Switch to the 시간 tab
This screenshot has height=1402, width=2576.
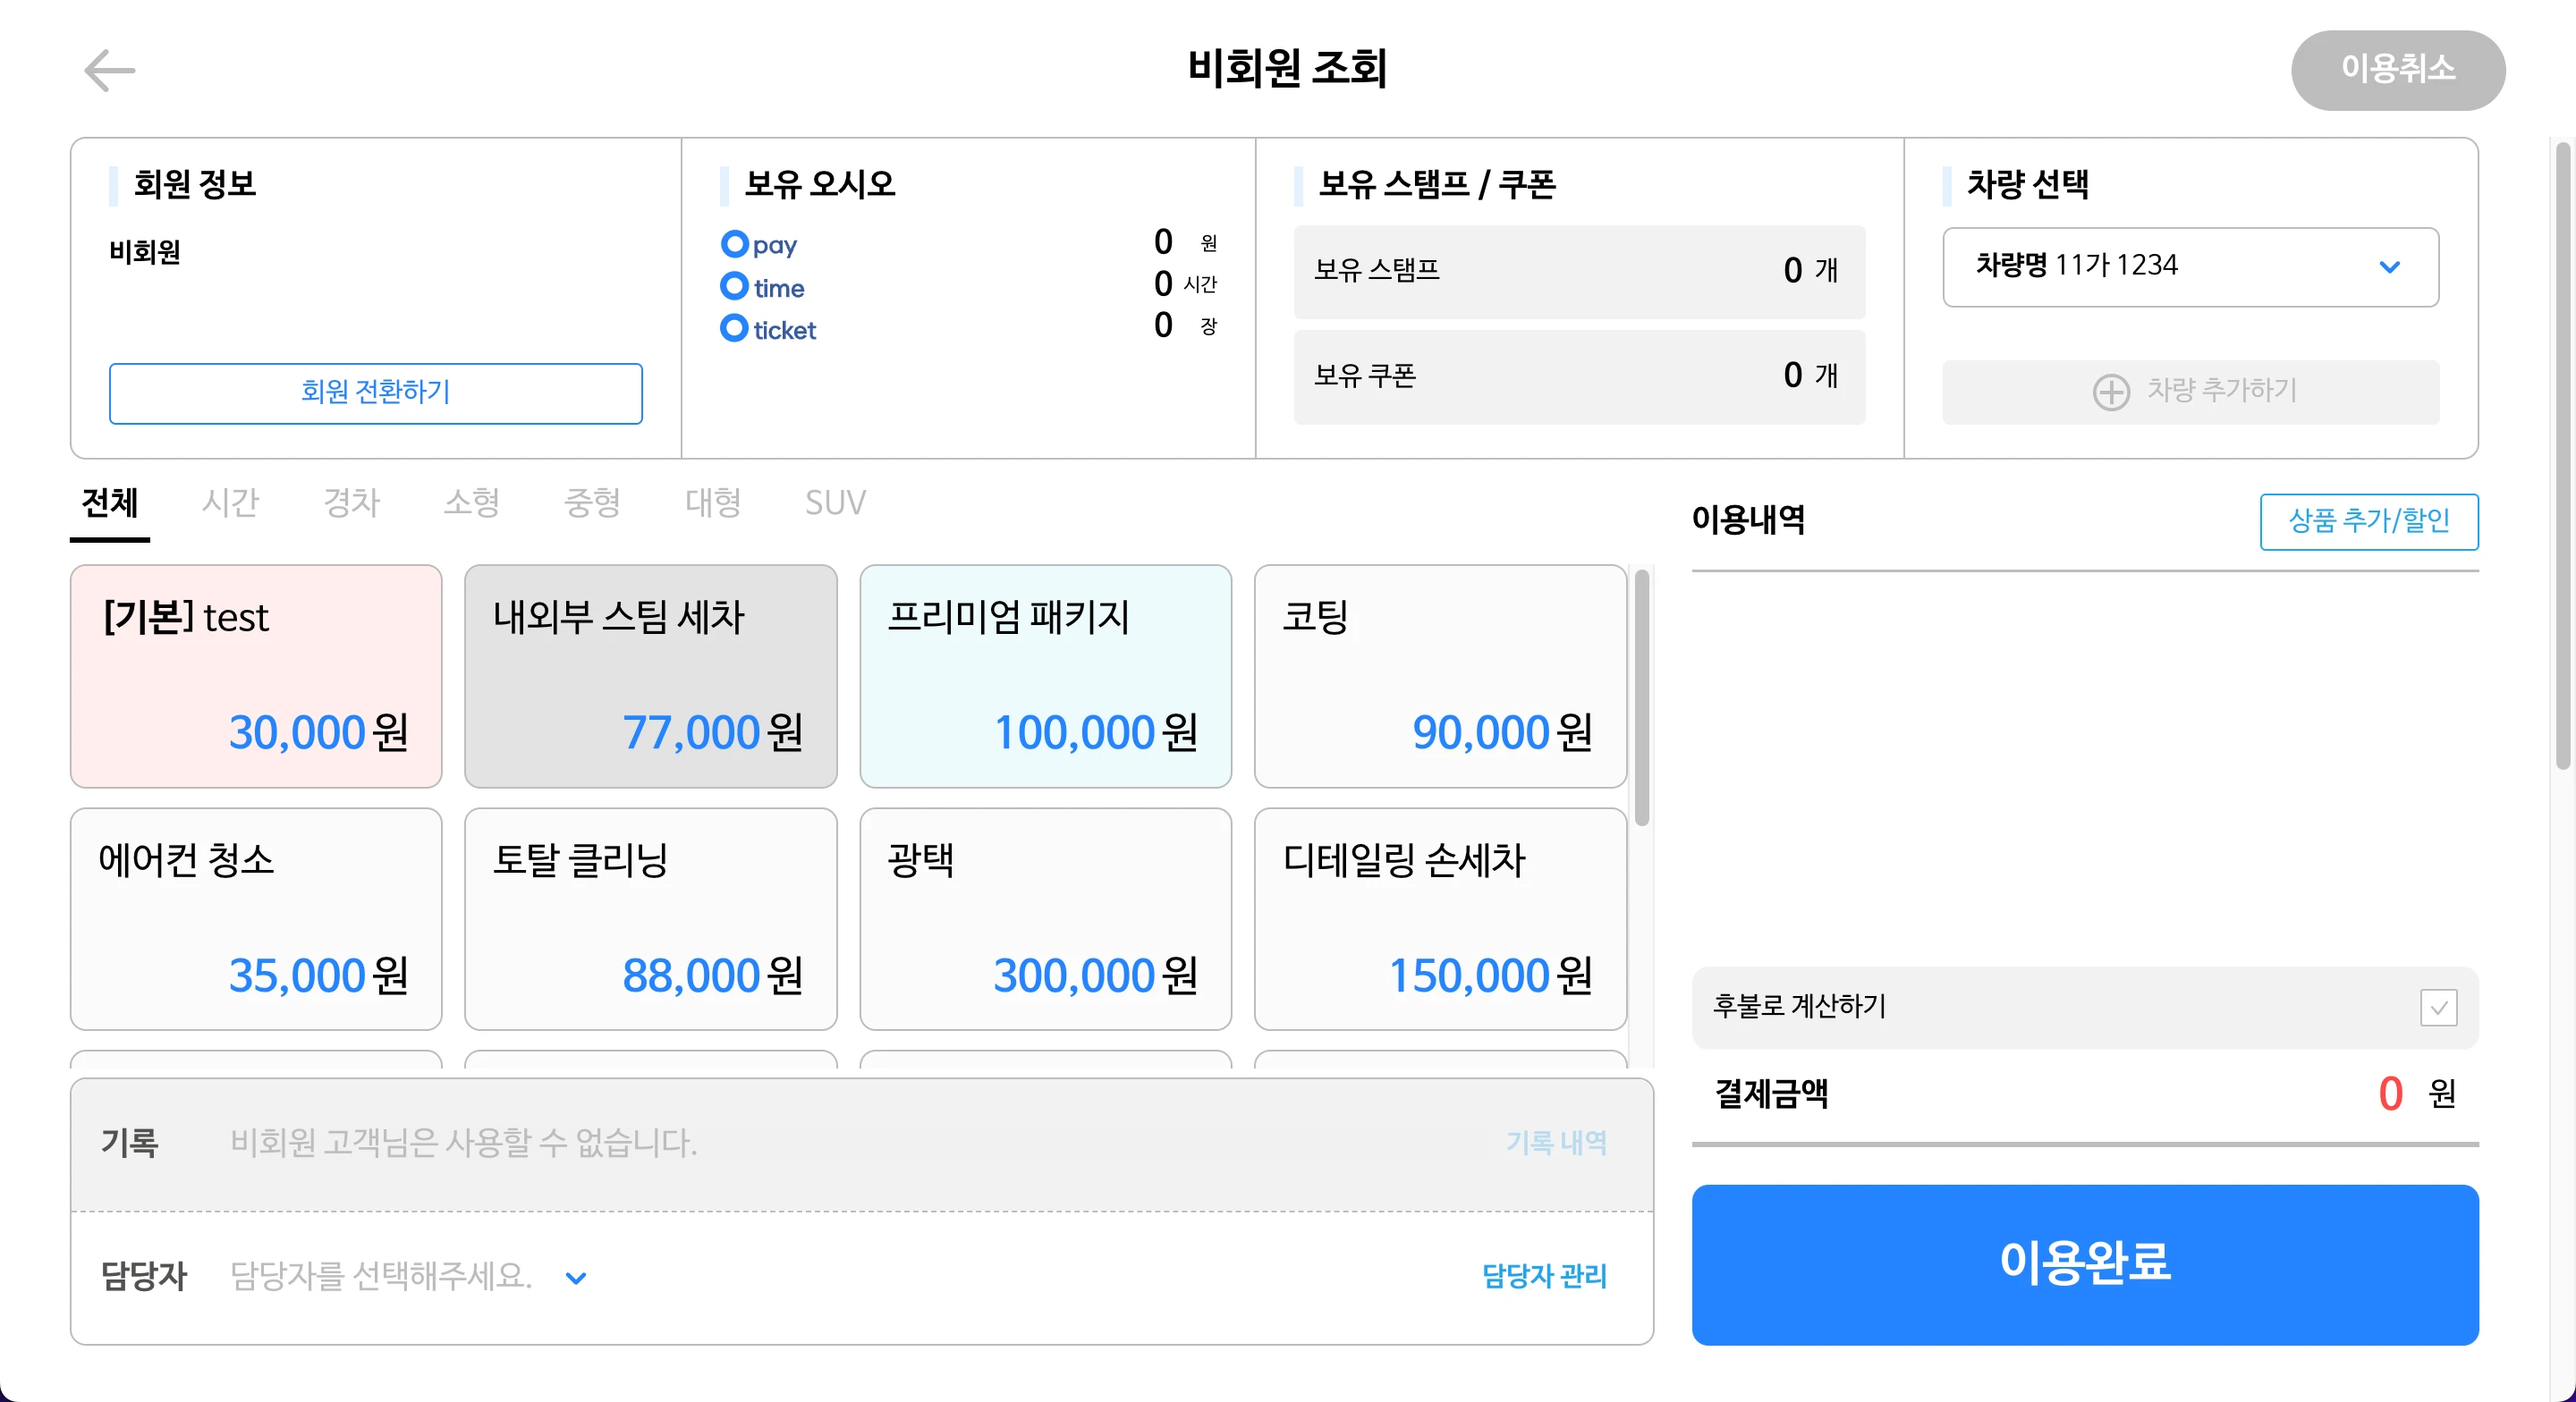coord(230,502)
